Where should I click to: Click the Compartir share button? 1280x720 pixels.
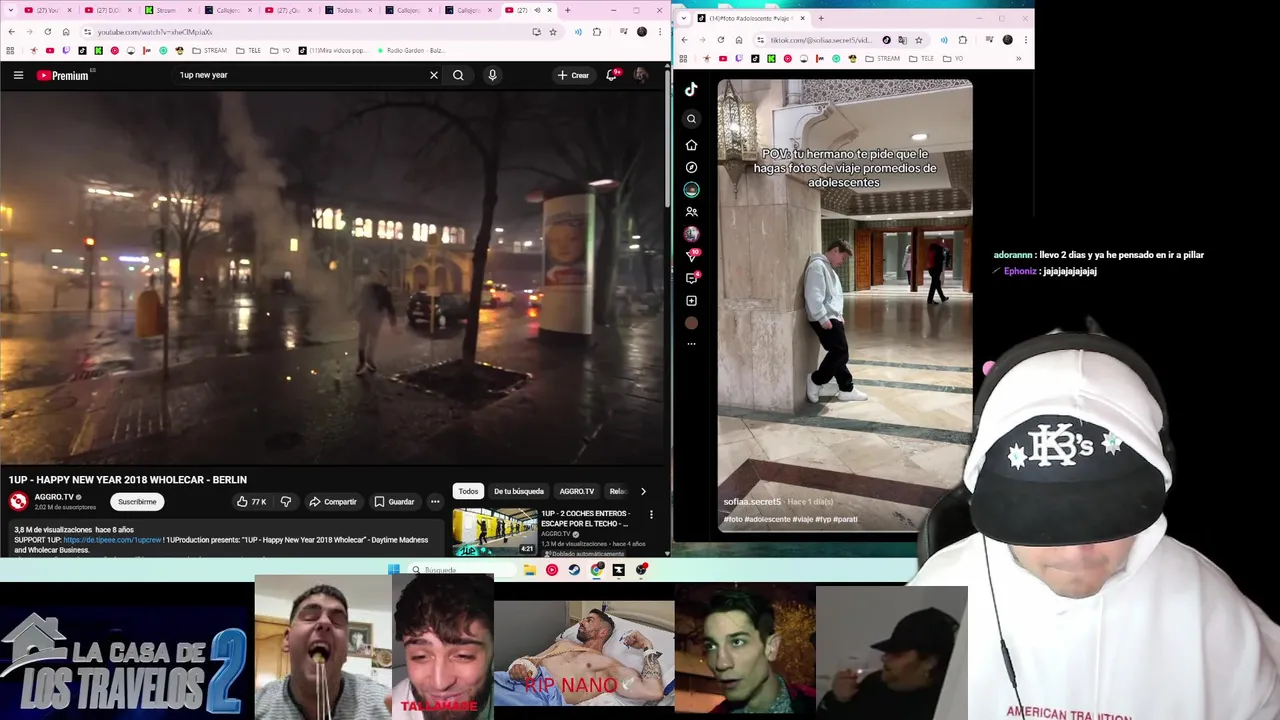(x=333, y=502)
